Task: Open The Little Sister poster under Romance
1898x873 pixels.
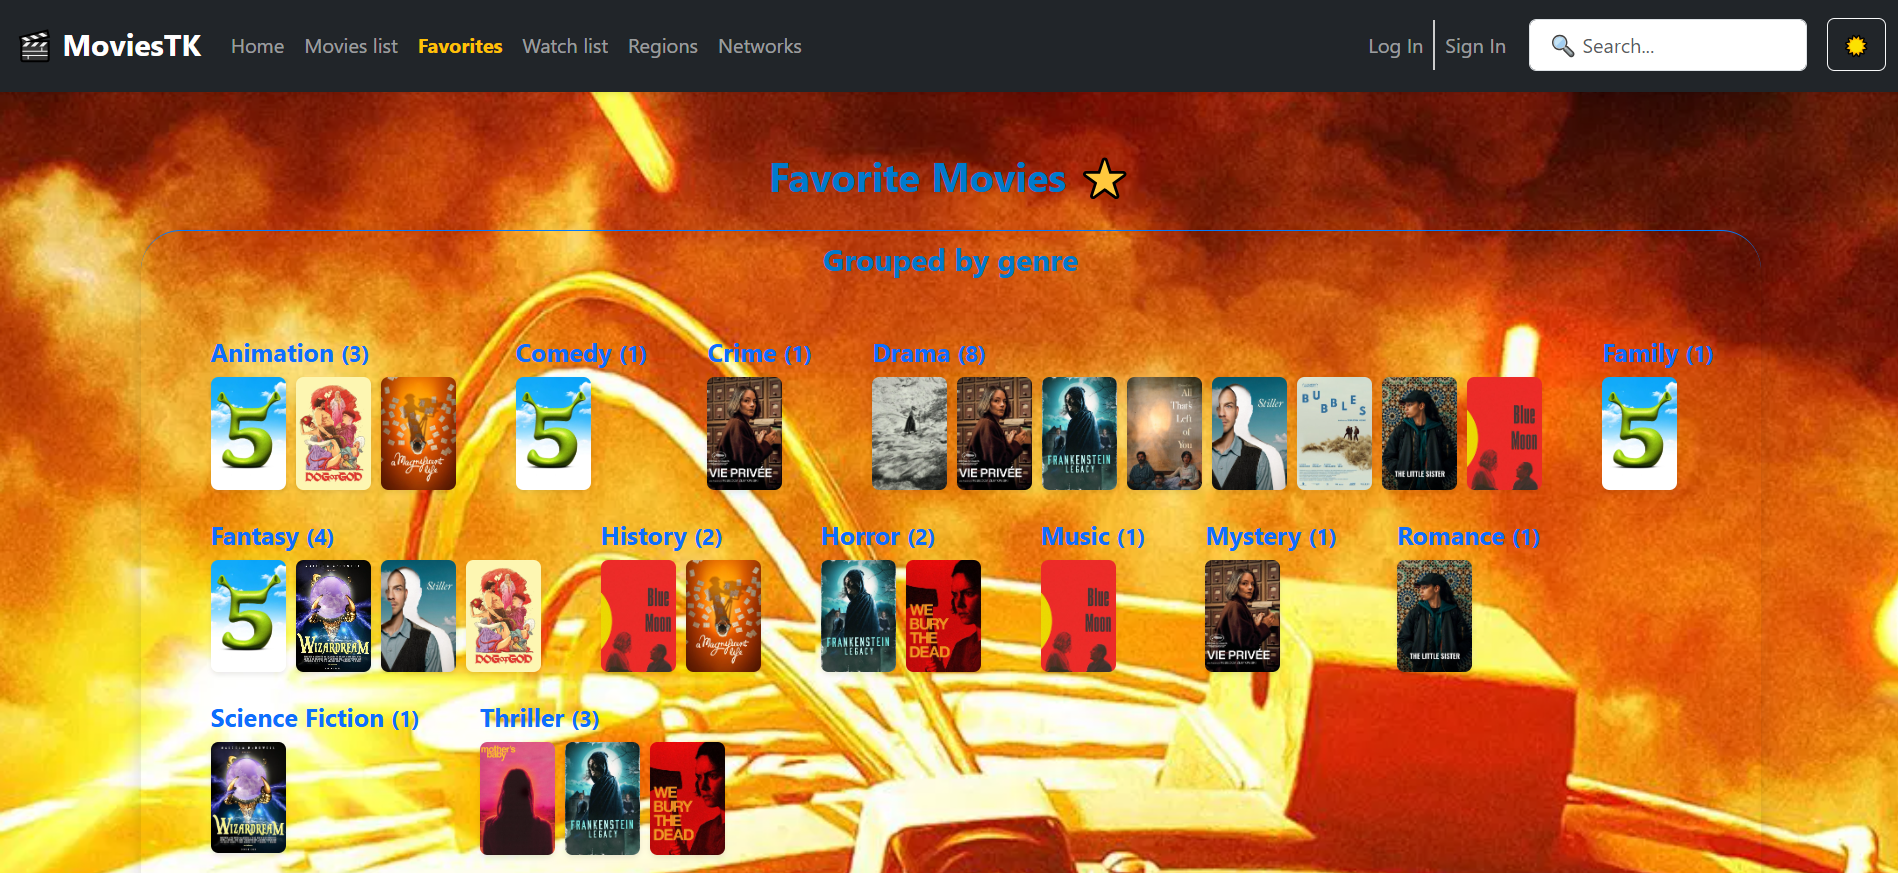Action: (1434, 616)
